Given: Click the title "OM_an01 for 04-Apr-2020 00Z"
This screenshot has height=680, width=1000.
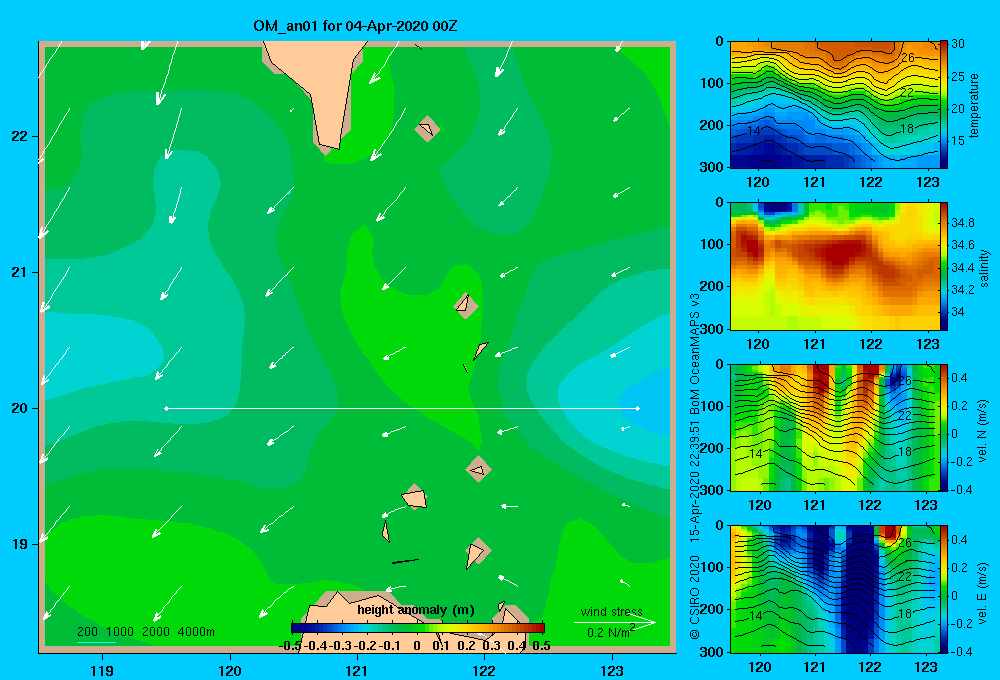Looking at the screenshot, I should pyautogui.click(x=355, y=26).
